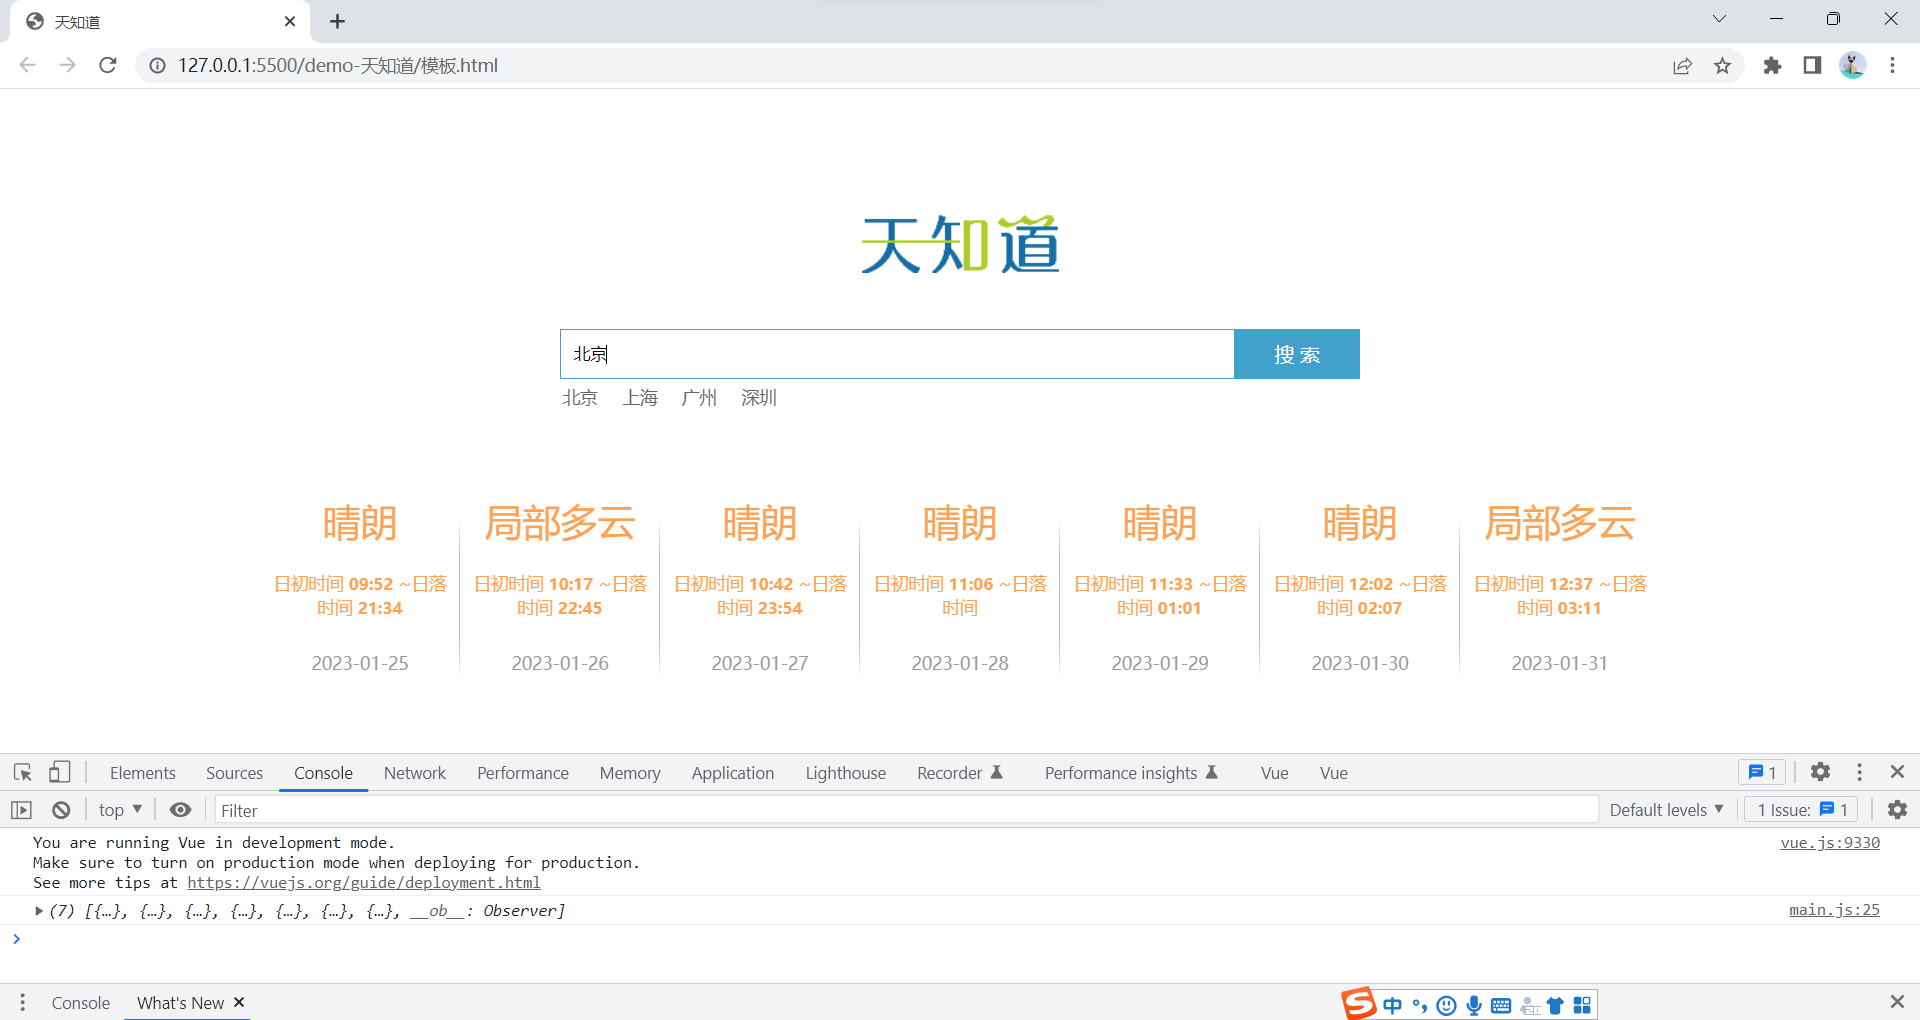1920x1020 pixels.
Task: Expand the Observer array log entry
Action: (x=38, y=911)
